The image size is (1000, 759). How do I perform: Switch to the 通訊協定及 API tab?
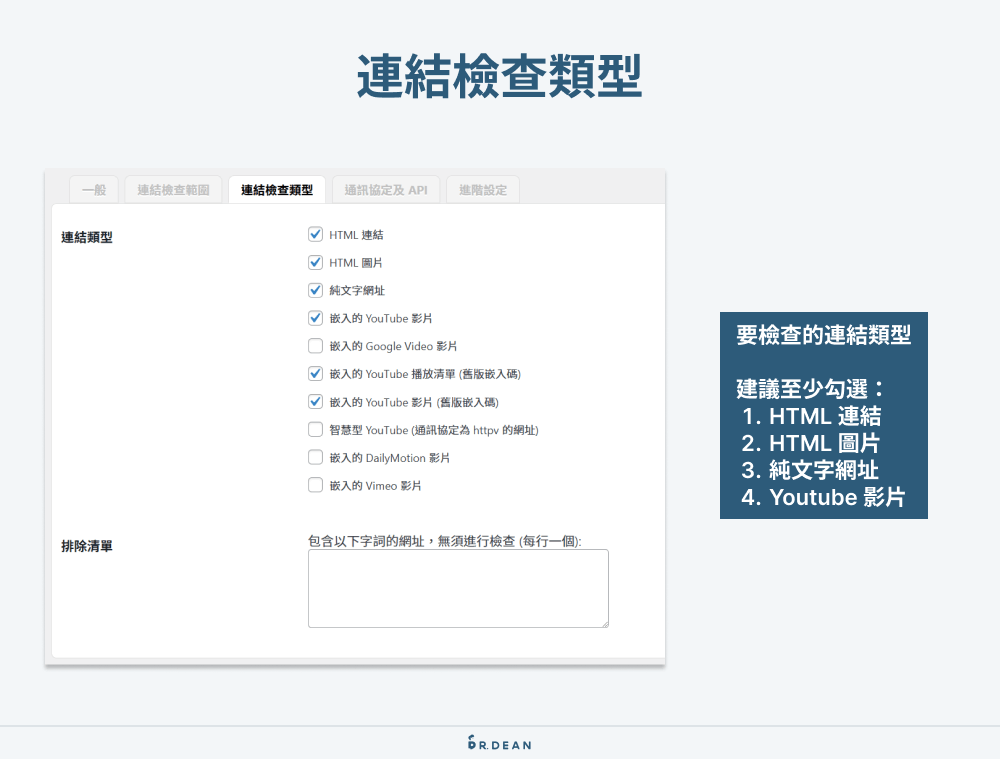point(385,189)
